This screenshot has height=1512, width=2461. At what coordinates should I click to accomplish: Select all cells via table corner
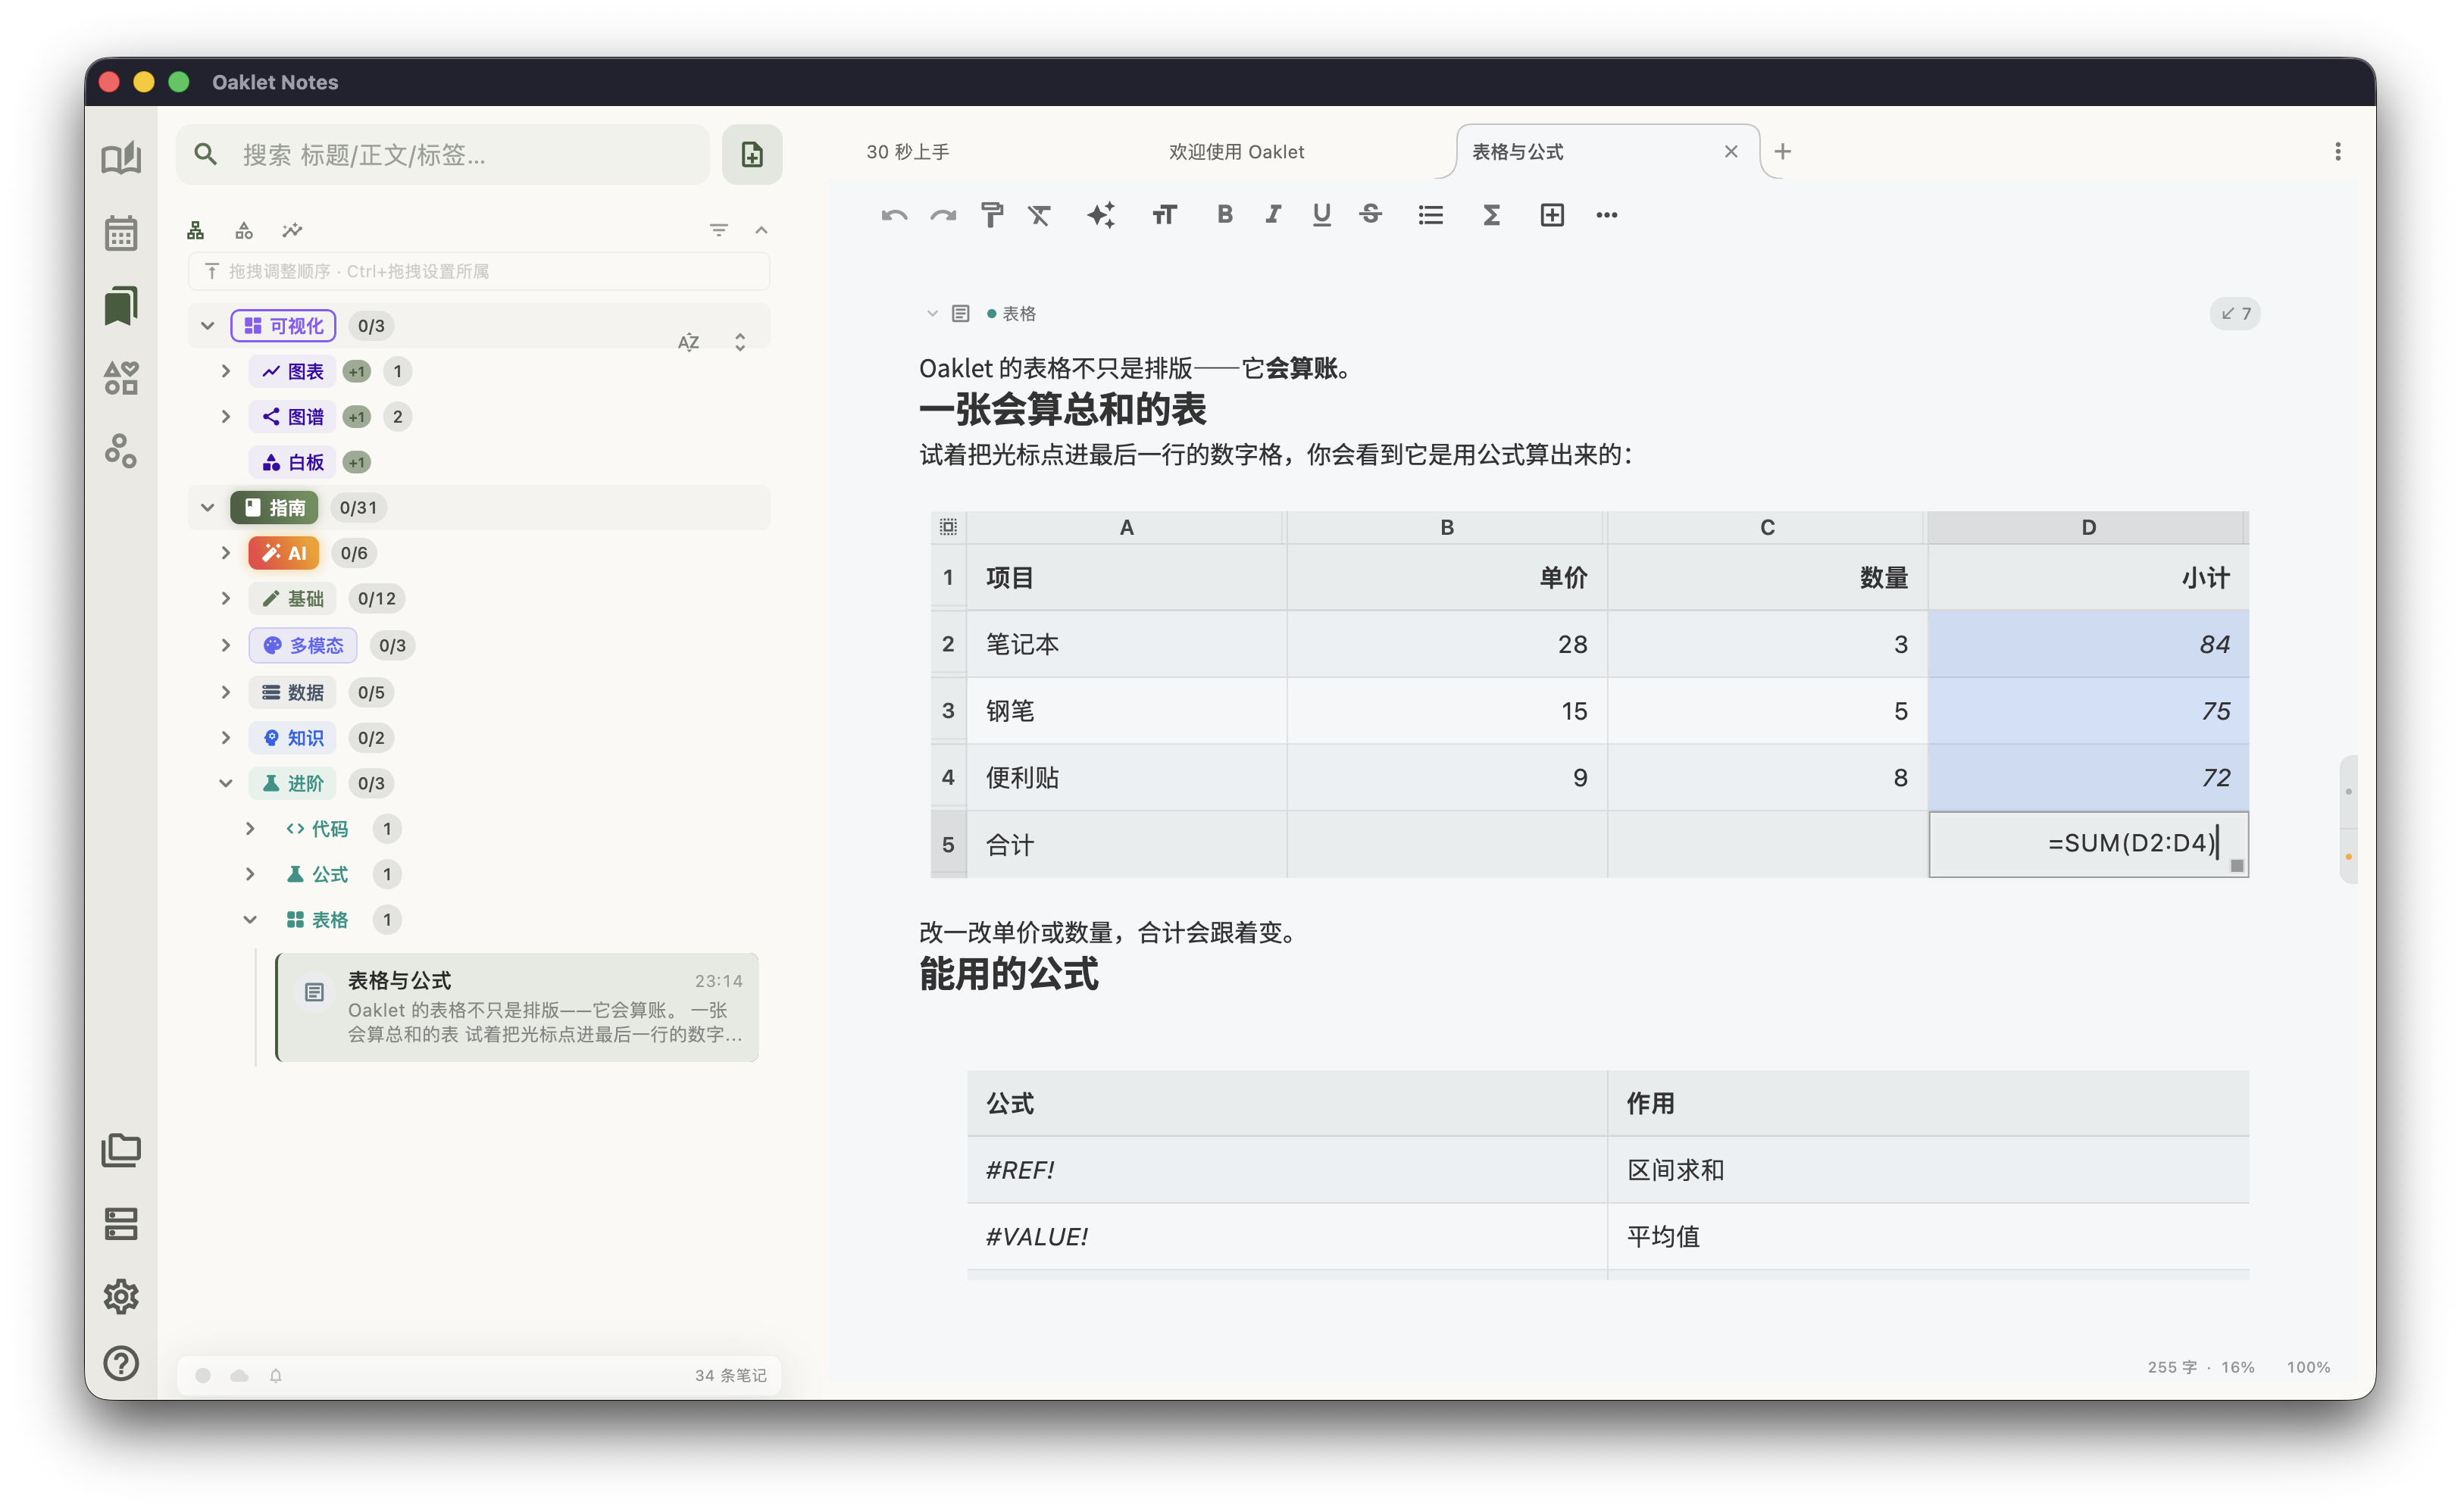pyautogui.click(x=948, y=527)
